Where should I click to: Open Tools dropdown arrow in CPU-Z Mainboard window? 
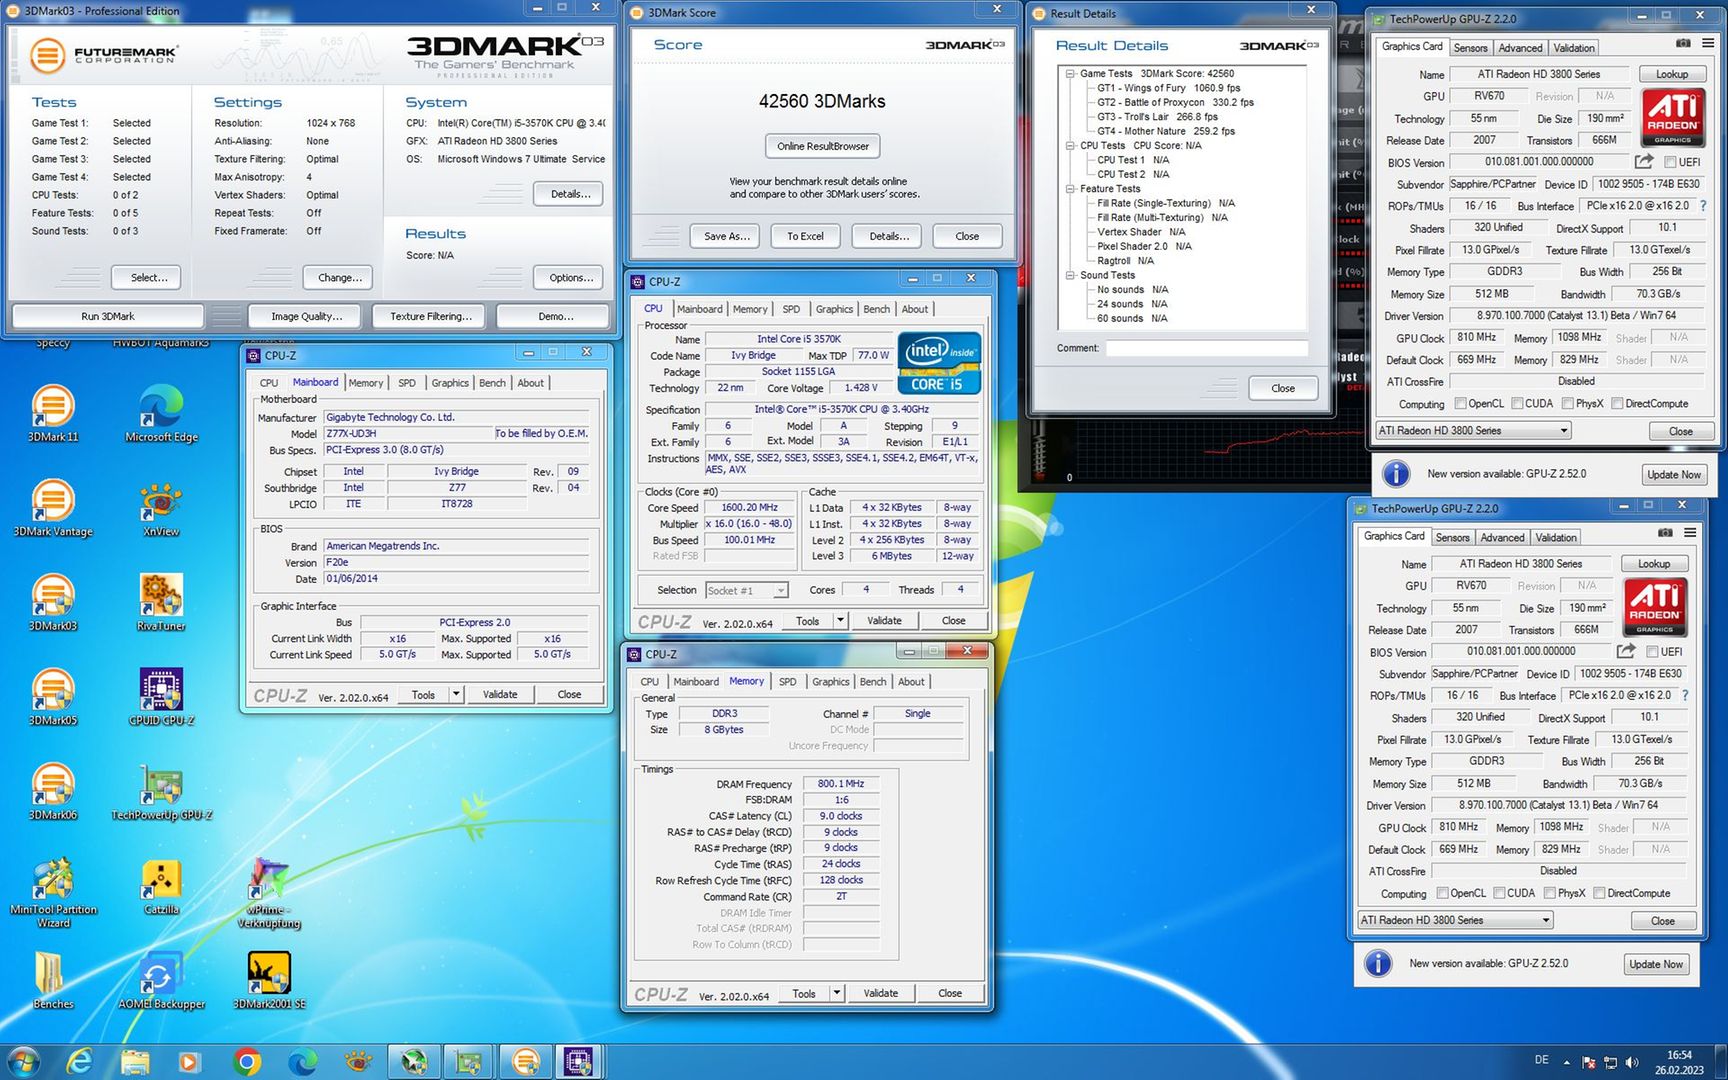(456, 694)
